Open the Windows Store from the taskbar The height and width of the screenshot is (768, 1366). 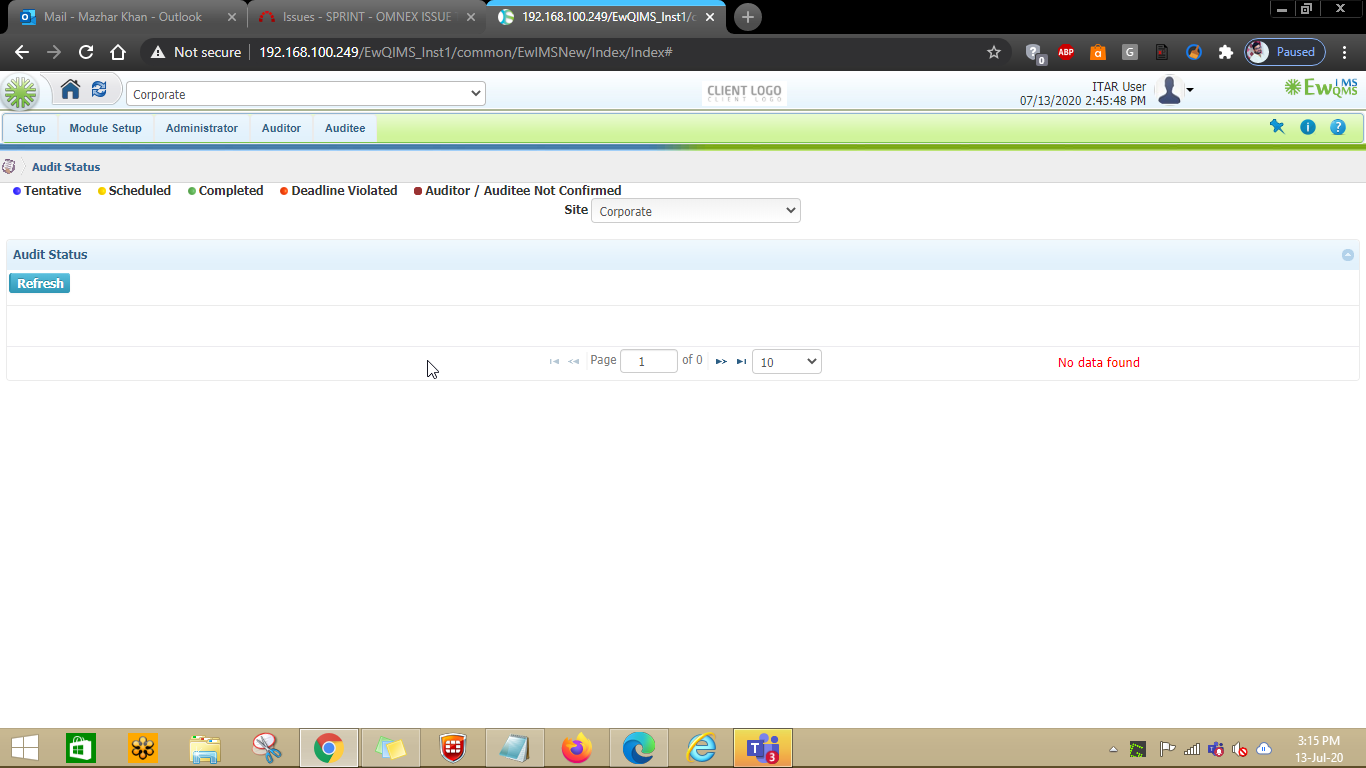pos(81,748)
